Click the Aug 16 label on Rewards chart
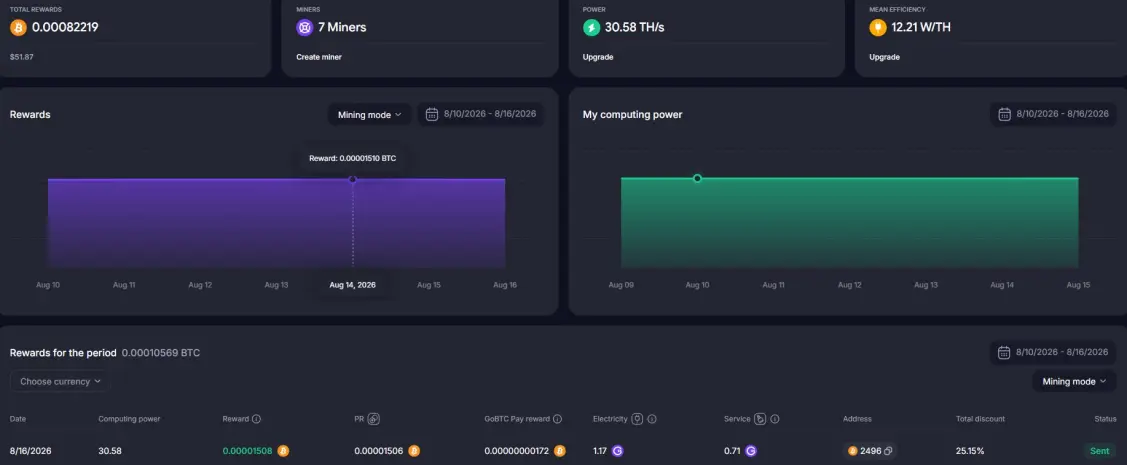 pos(505,285)
